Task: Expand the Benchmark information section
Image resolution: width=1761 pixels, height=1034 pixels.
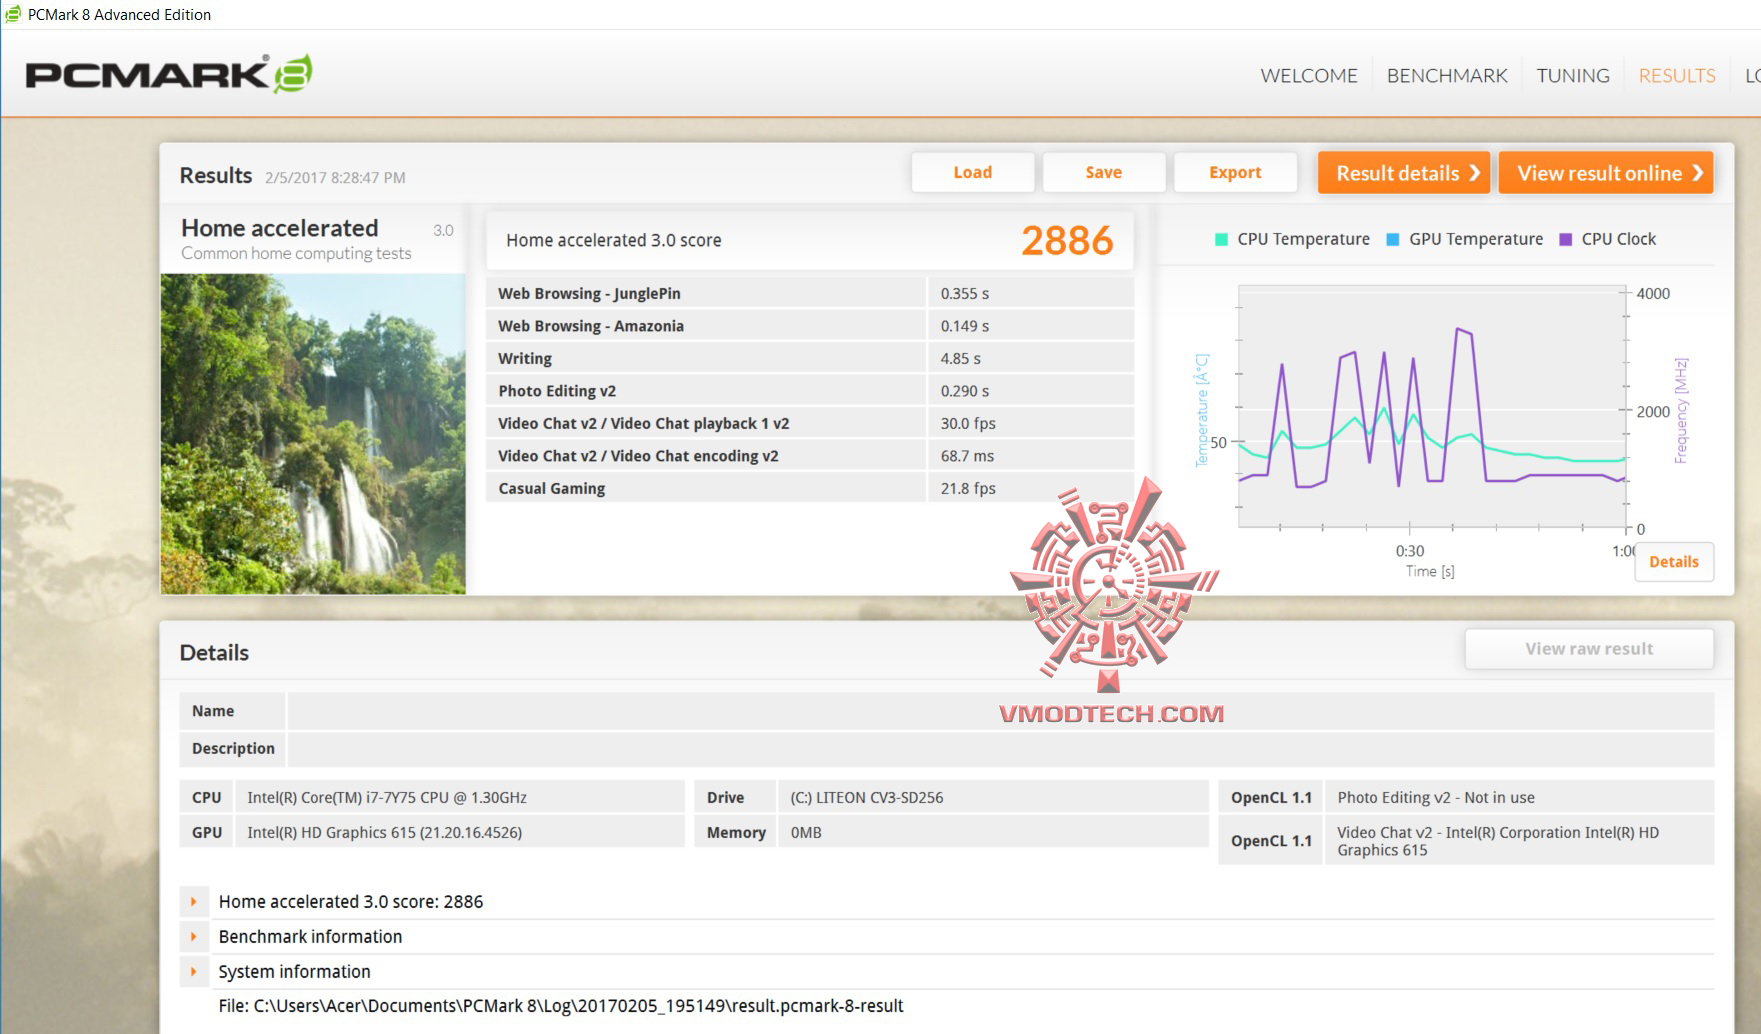Action: [194, 937]
